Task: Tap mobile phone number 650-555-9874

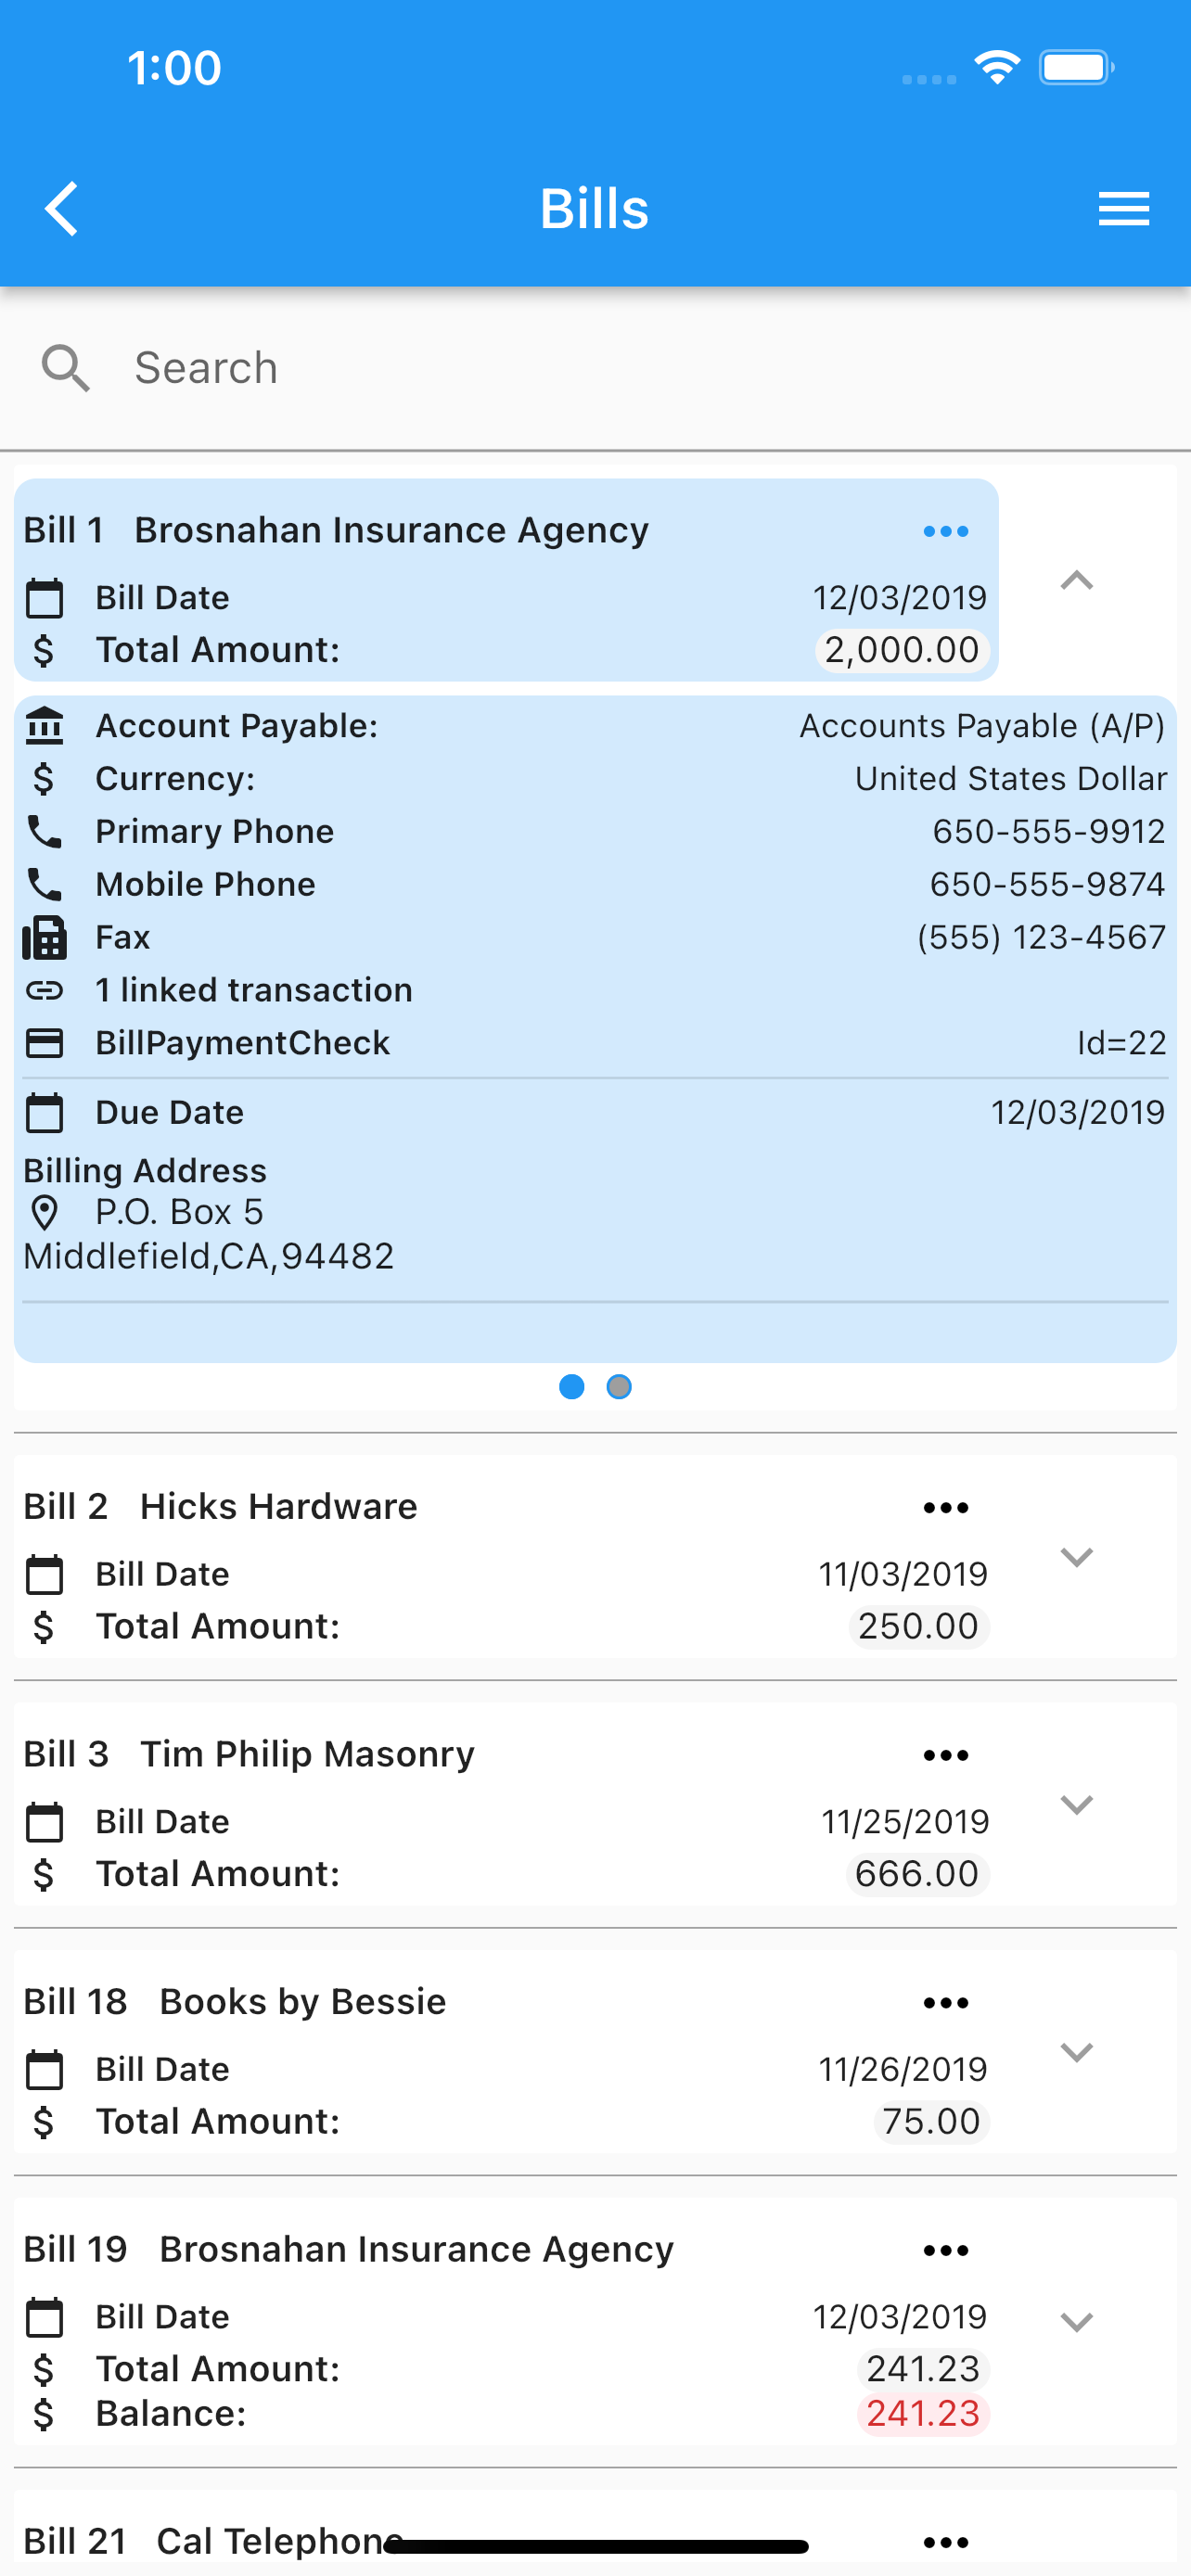Action: pyautogui.click(x=1047, y=884)
